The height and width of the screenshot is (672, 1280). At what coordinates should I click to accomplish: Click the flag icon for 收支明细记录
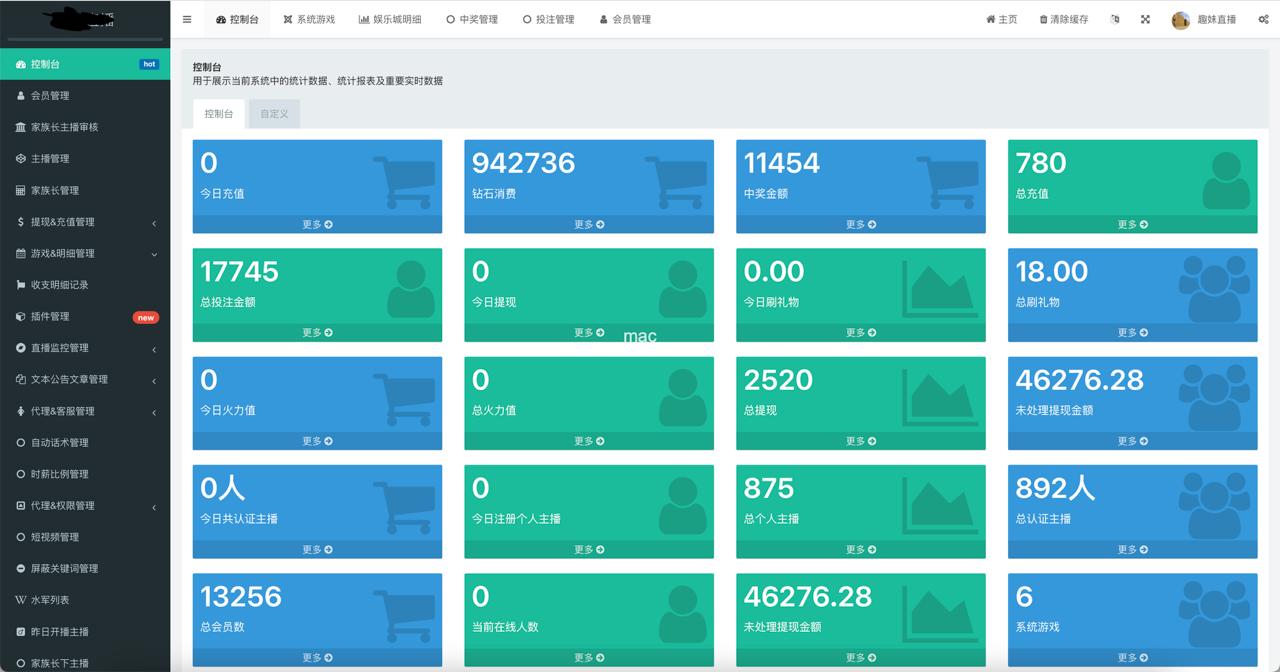(x=21, y=285)
